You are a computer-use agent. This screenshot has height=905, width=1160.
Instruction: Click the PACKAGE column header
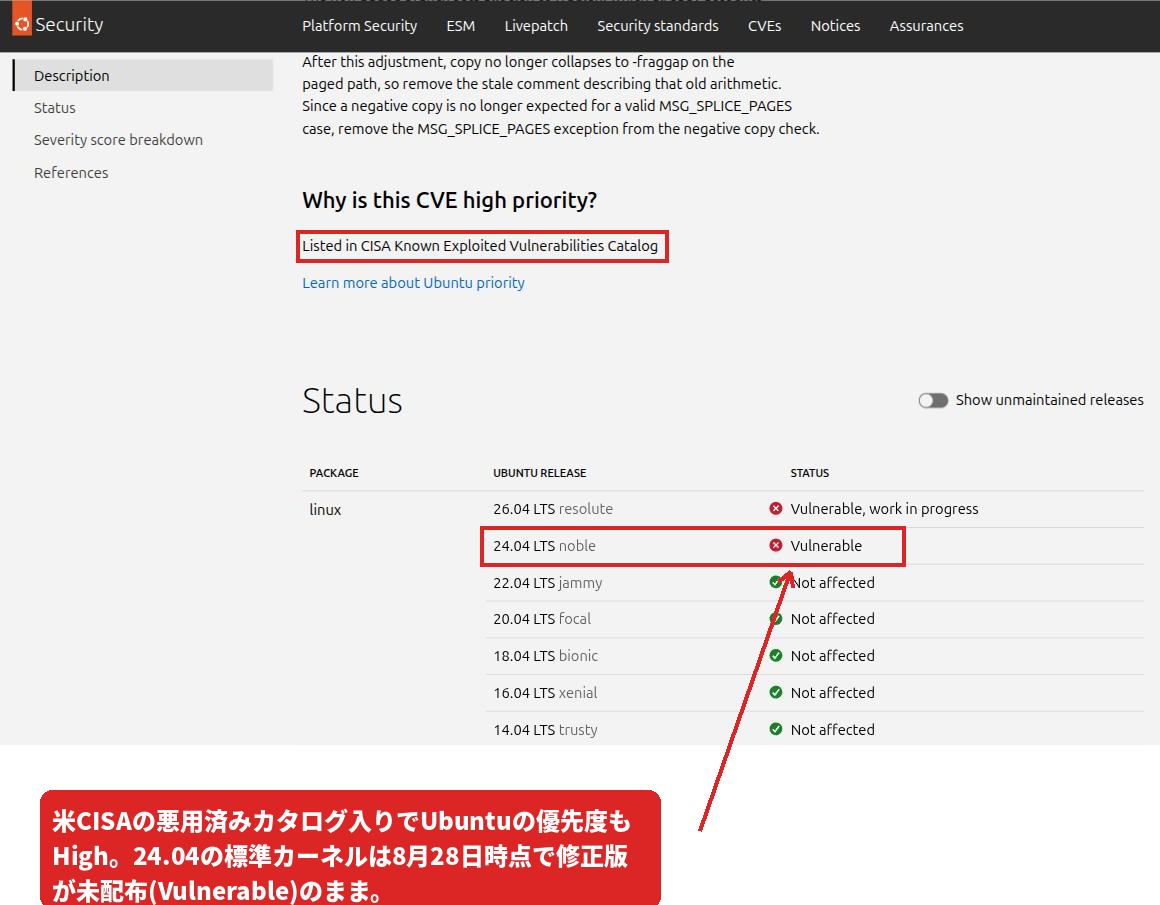coord(334,473)
